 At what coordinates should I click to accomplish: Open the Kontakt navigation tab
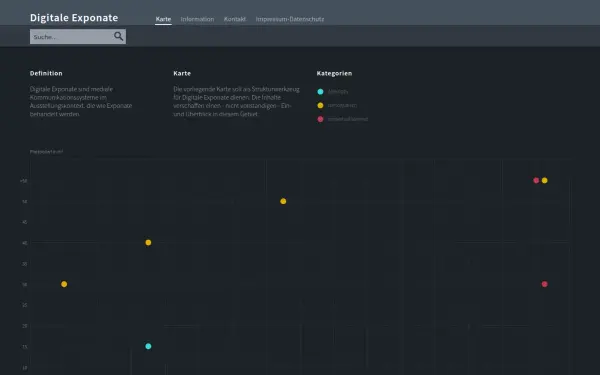(235, 19)
